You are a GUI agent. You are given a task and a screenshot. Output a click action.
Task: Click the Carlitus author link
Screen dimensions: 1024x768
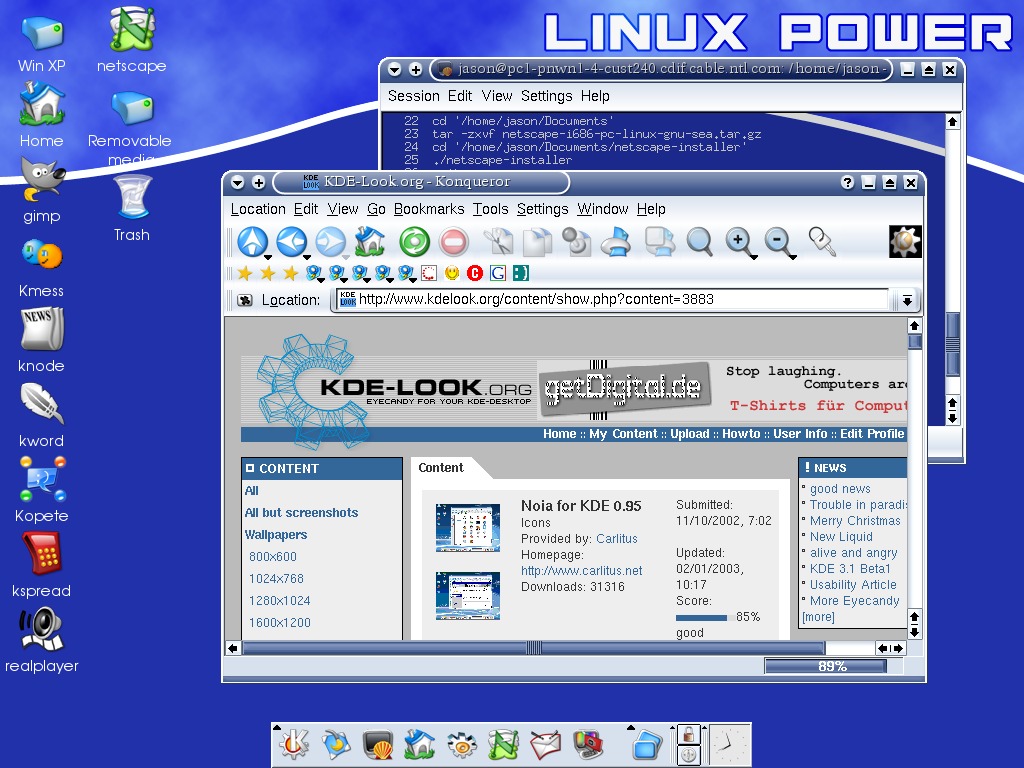tap(616, 539)
